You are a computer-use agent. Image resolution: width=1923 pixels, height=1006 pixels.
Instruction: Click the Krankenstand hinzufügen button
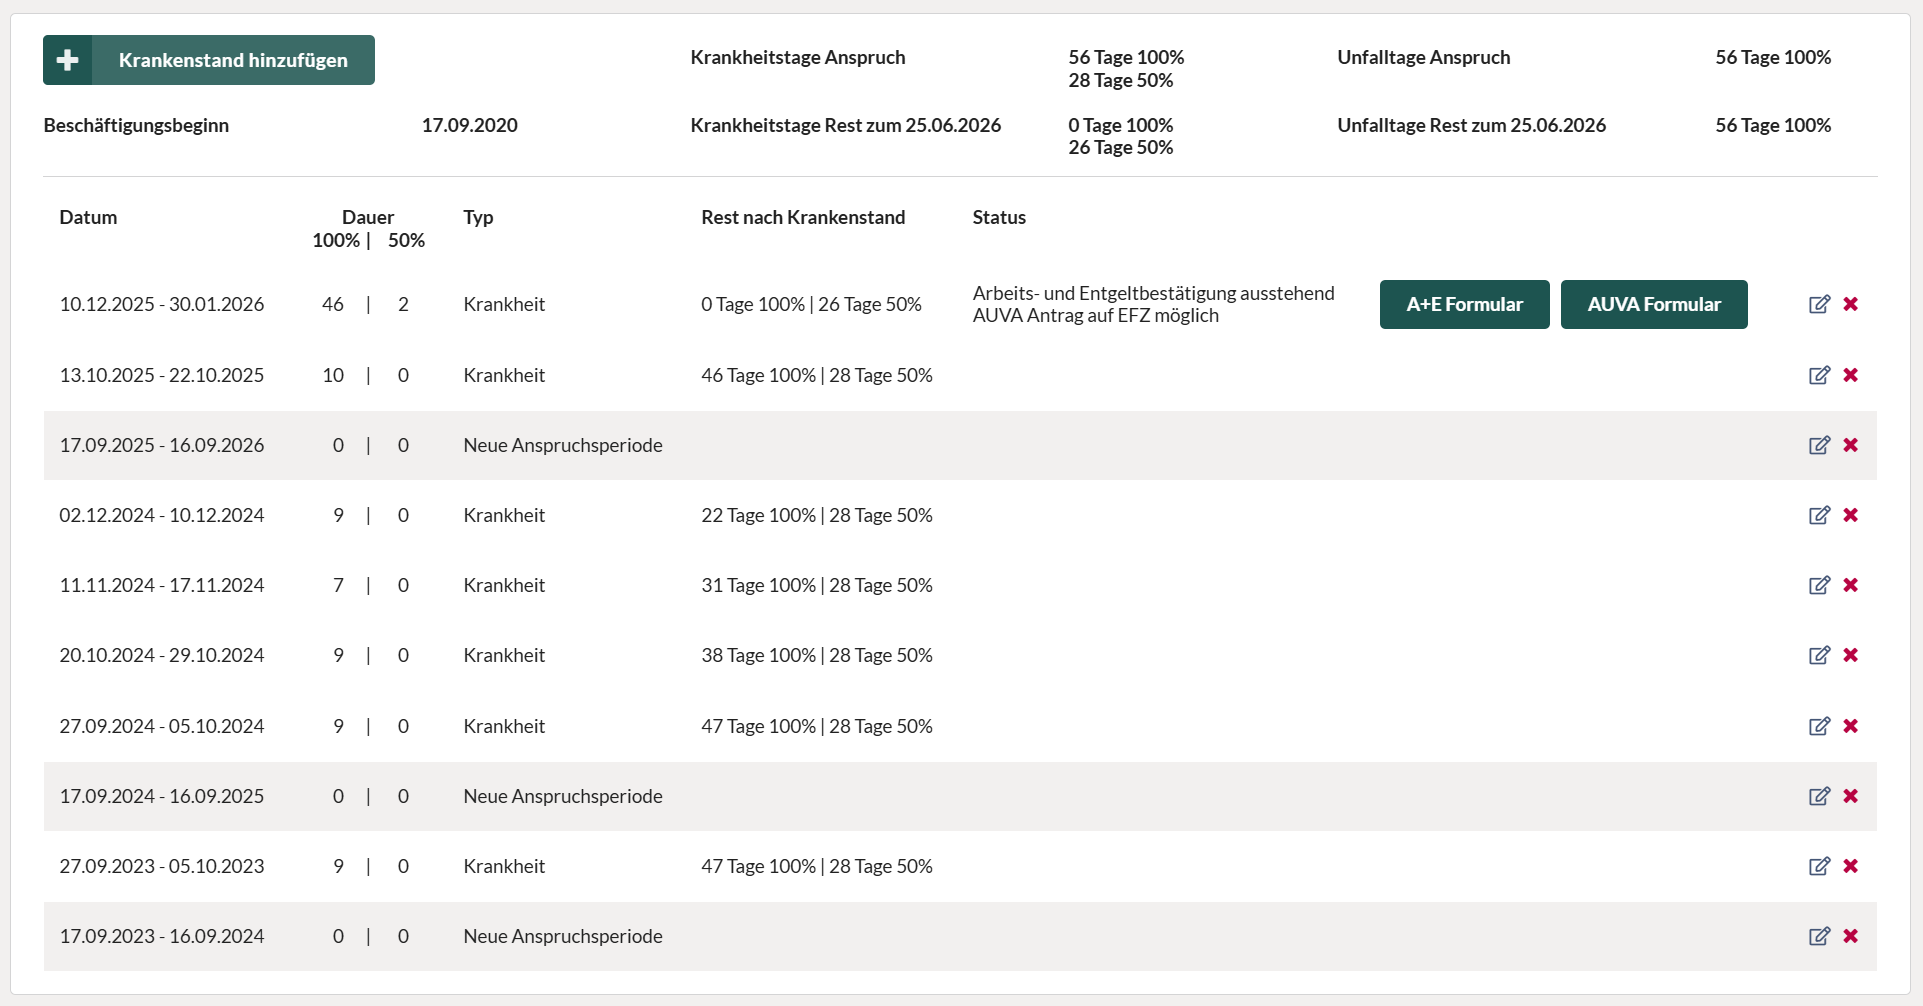click(209, 60)
